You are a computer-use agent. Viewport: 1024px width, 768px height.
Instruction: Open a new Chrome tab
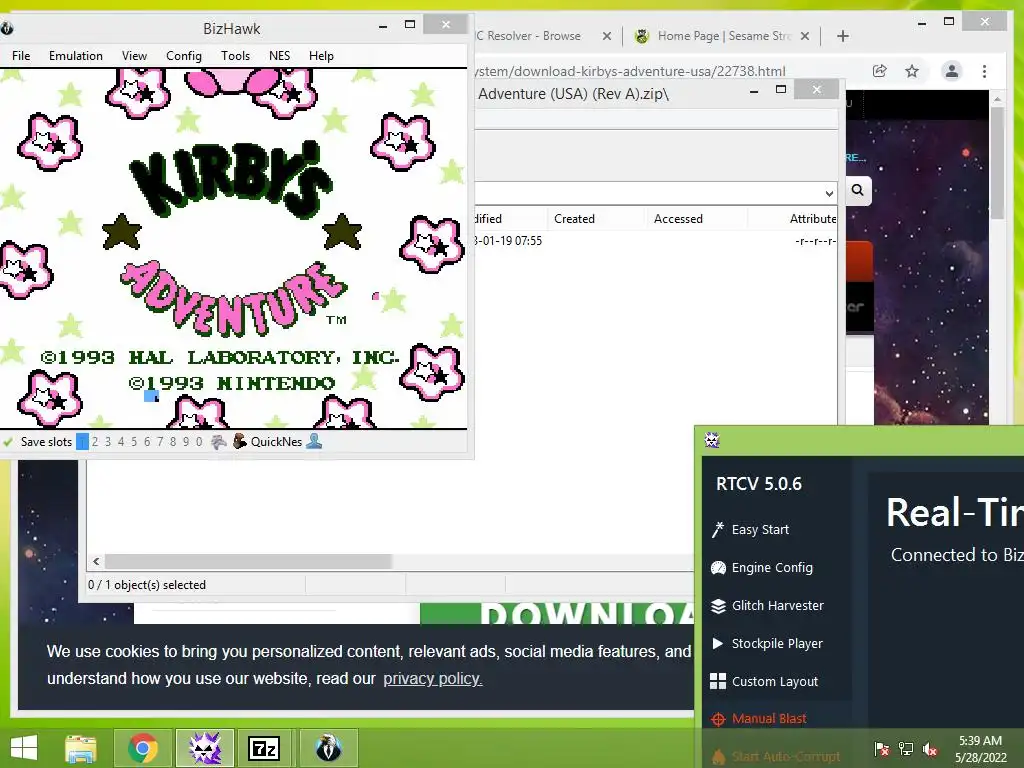[x=842, y=36]
